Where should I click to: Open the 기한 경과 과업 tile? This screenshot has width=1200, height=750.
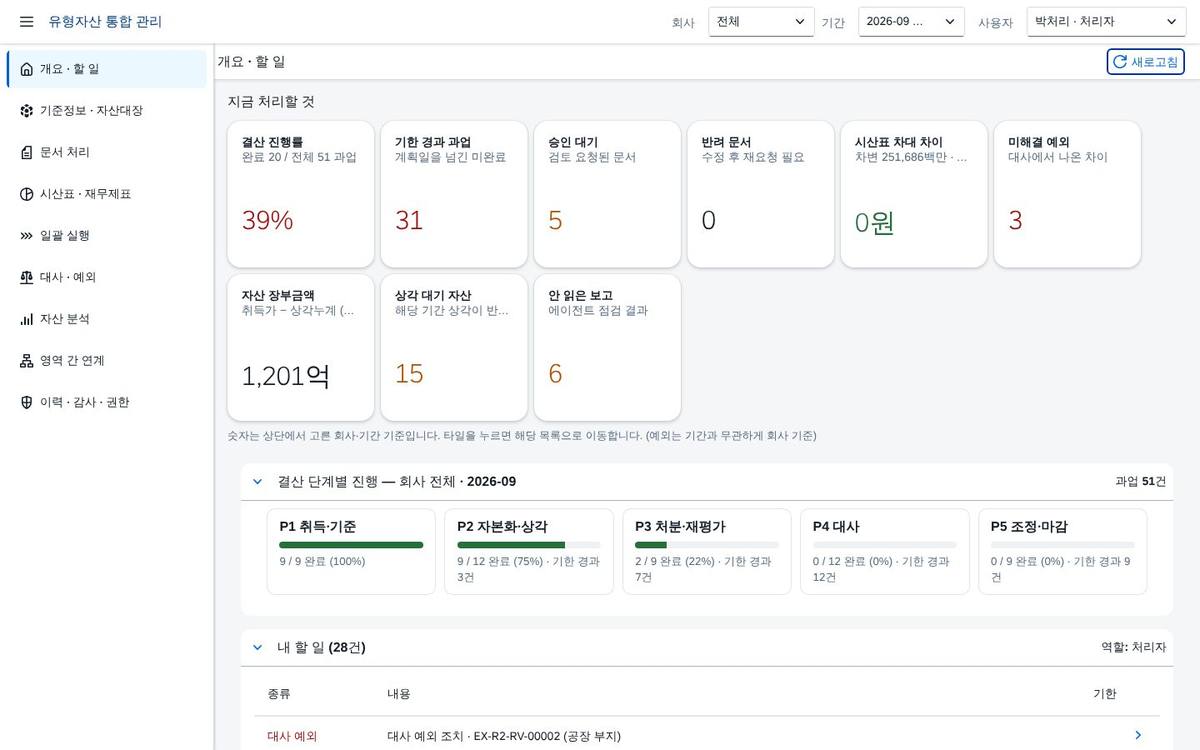(x=454, y=194)
